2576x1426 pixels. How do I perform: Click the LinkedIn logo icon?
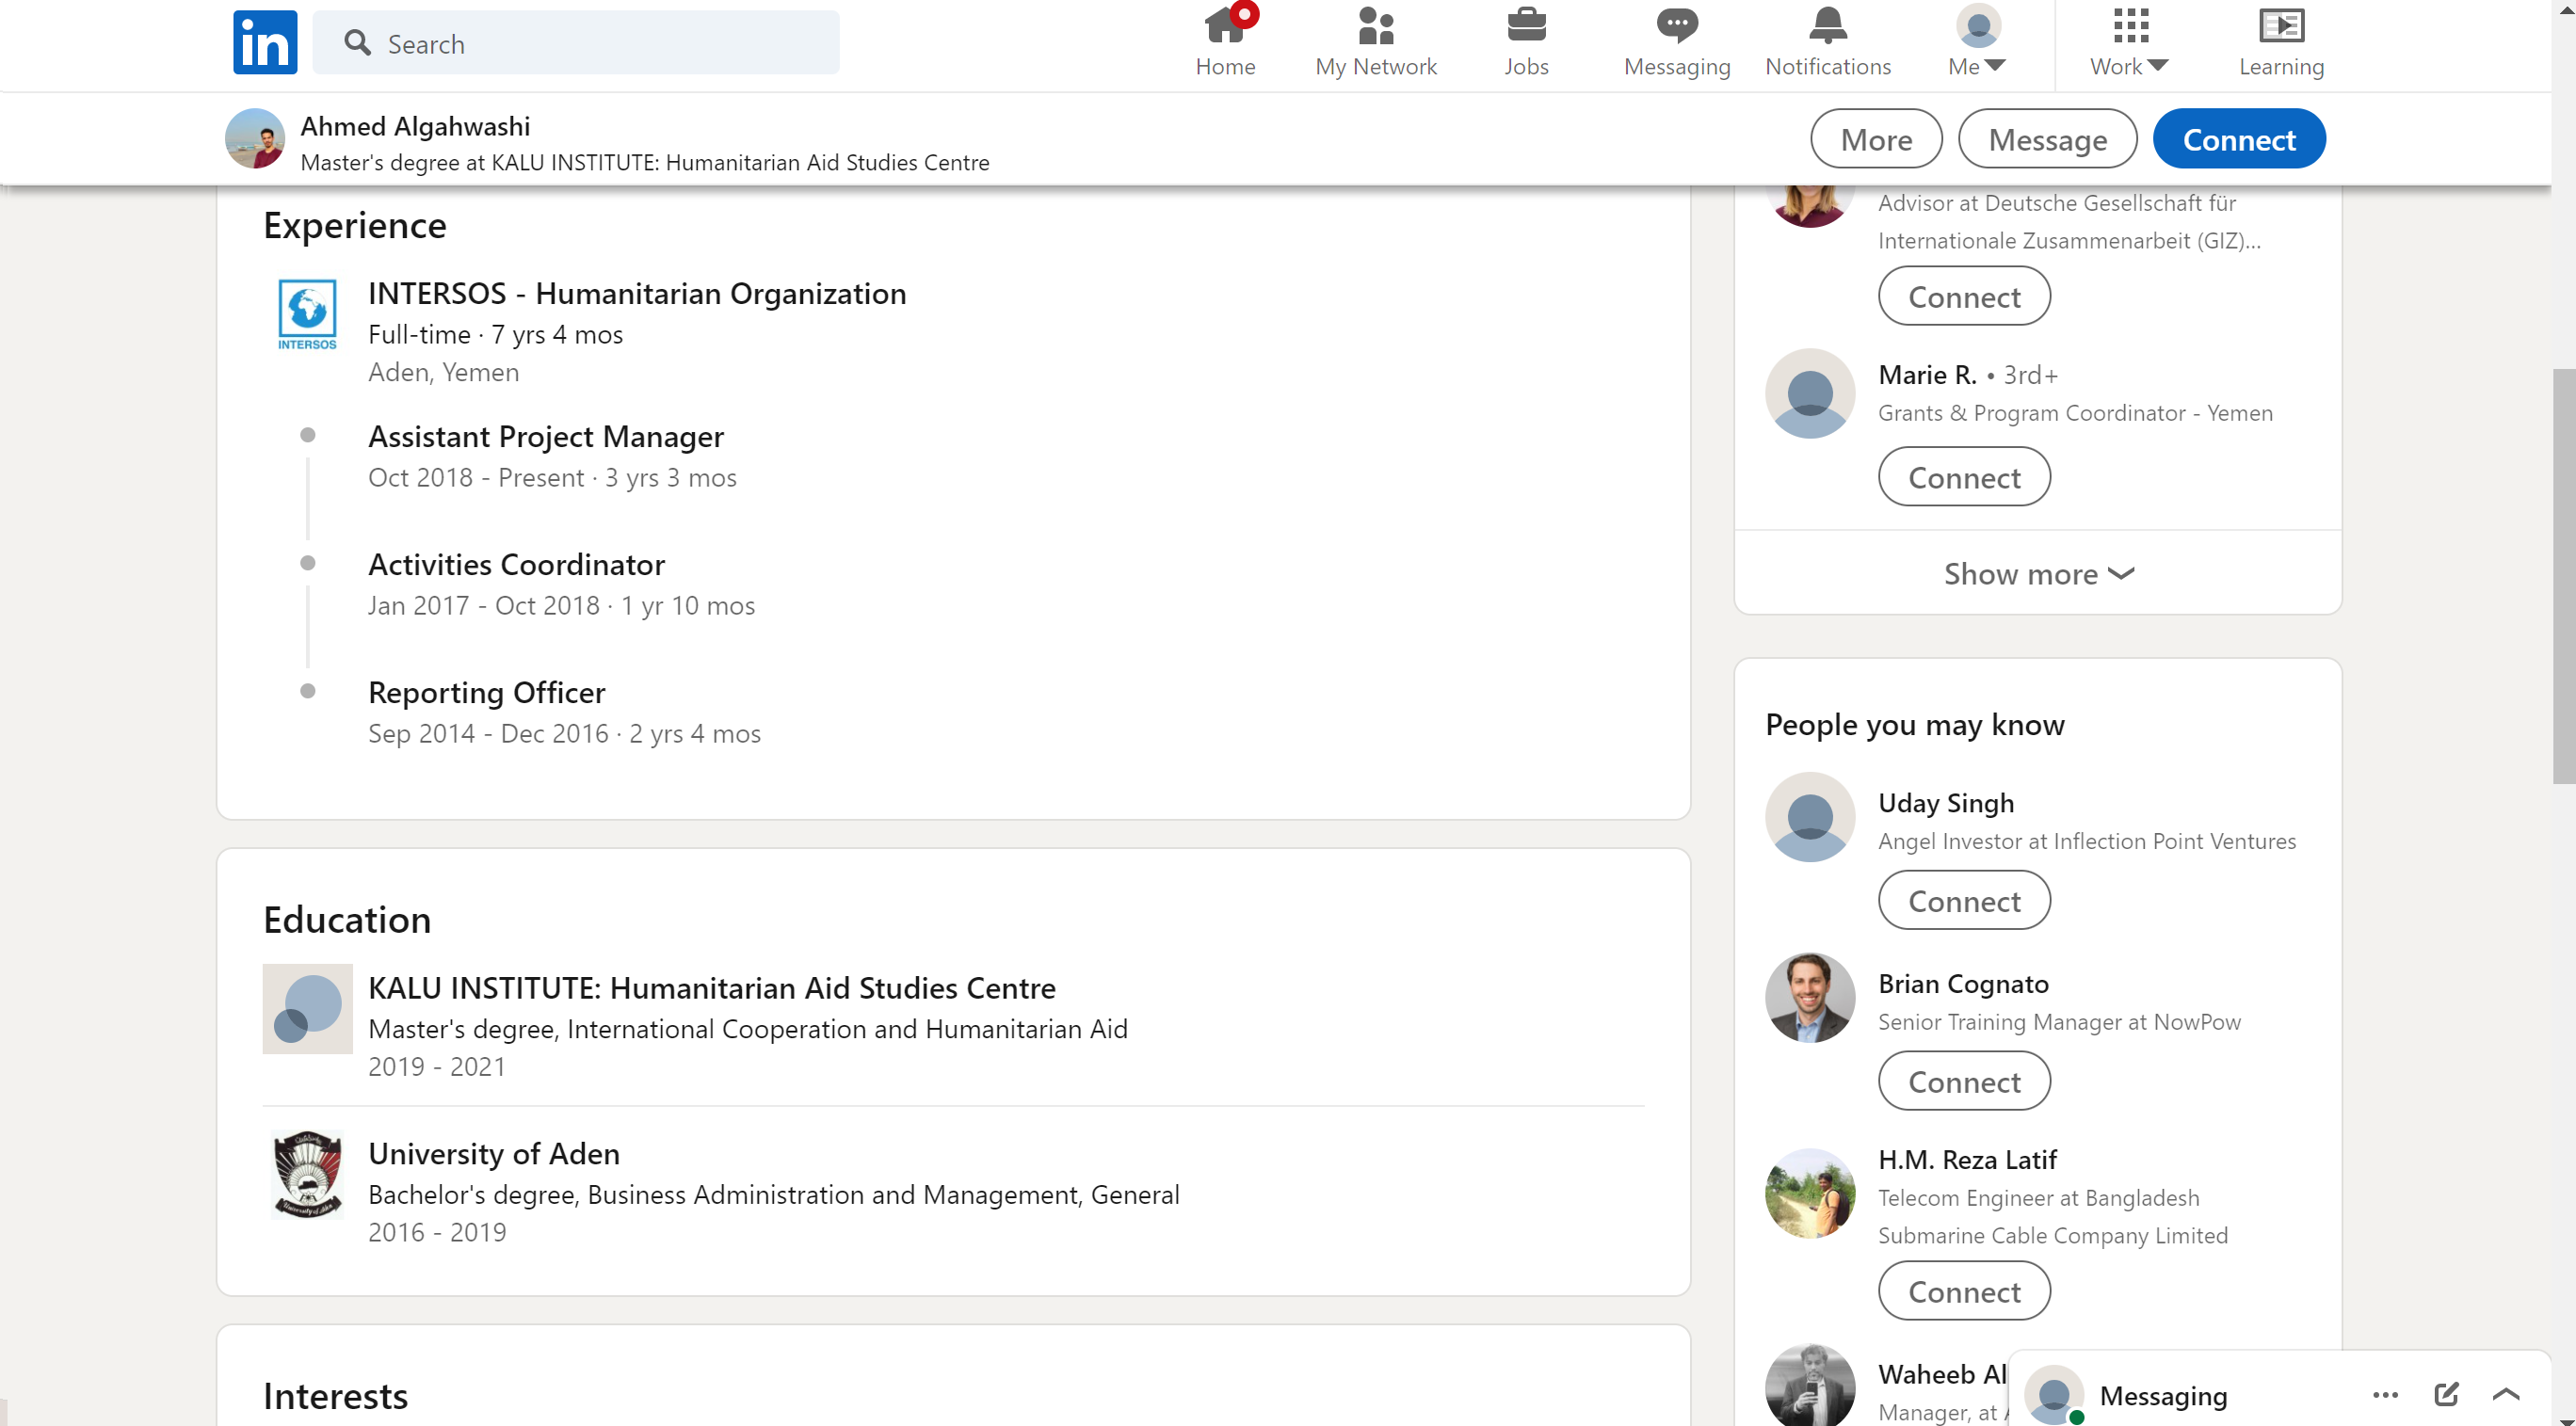point(265,42)
